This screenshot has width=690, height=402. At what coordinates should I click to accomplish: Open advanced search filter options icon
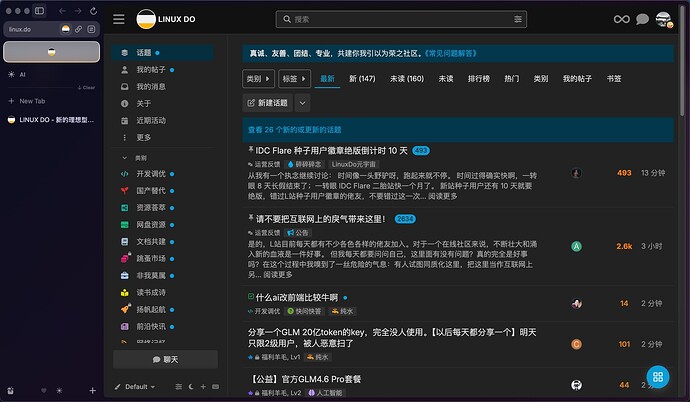[518, 19]
